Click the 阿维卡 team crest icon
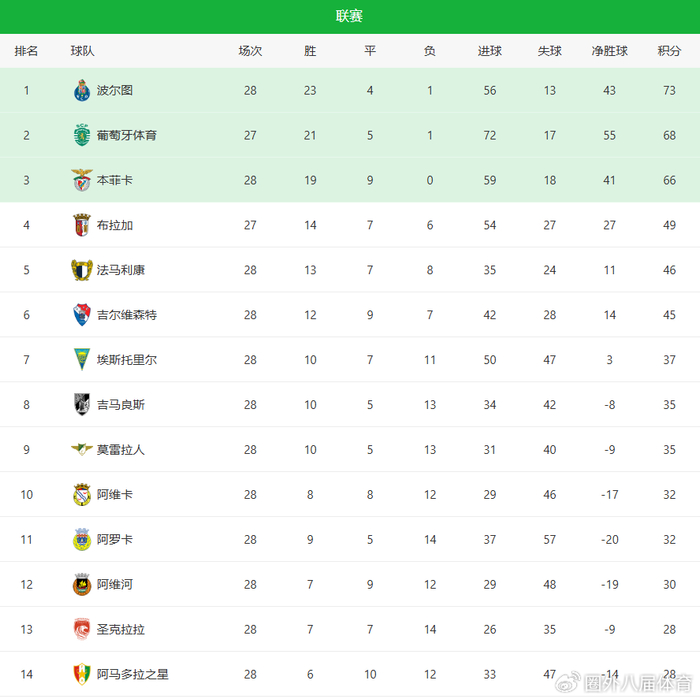 coord(82,495)
